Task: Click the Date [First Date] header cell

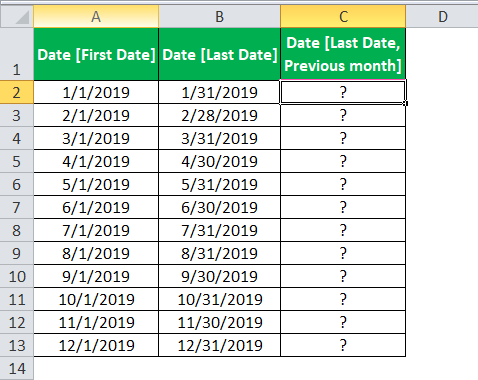Action: click(x=96, y=54)
